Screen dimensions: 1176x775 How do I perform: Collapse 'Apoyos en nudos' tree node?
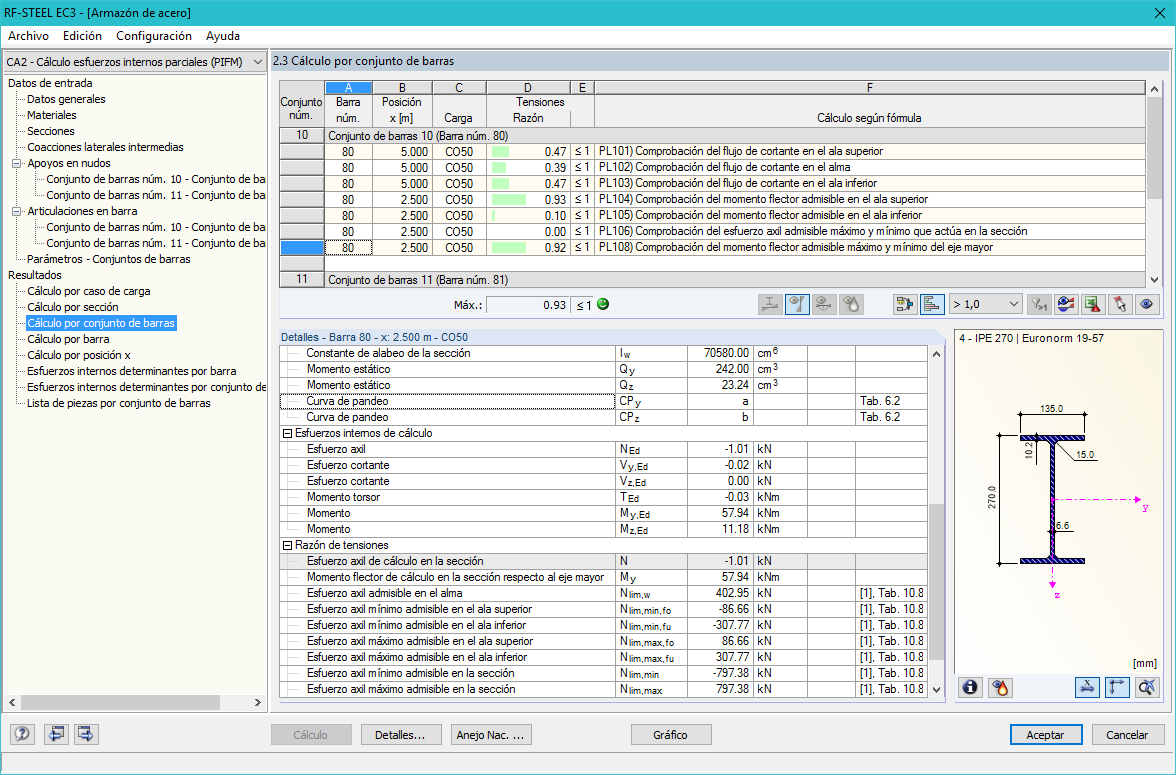(x=16, y=164)
